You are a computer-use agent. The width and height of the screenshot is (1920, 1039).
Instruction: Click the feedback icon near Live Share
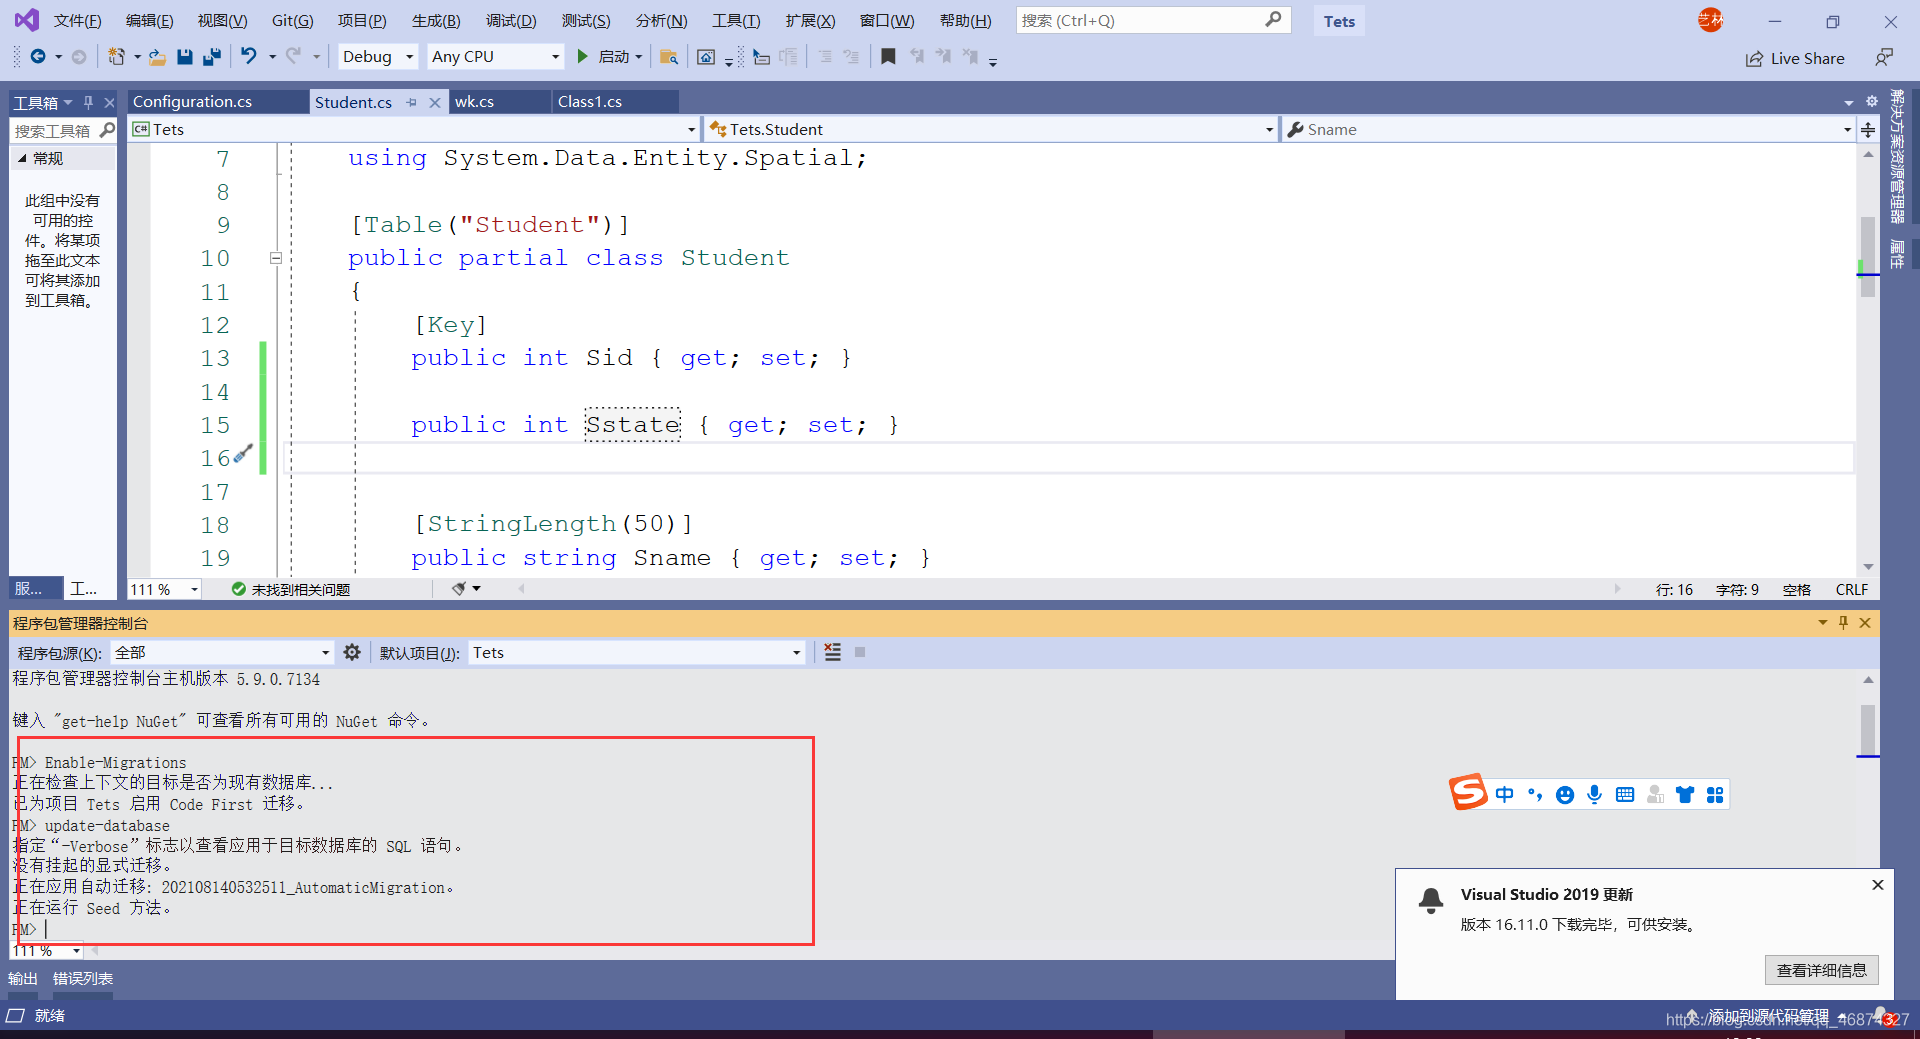tap(1884, 58)
